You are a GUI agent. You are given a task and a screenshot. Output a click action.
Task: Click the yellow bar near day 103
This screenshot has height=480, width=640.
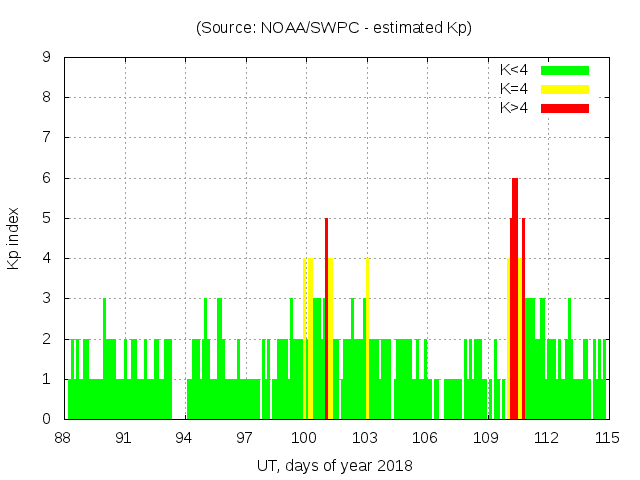click(x=367, y=340)
